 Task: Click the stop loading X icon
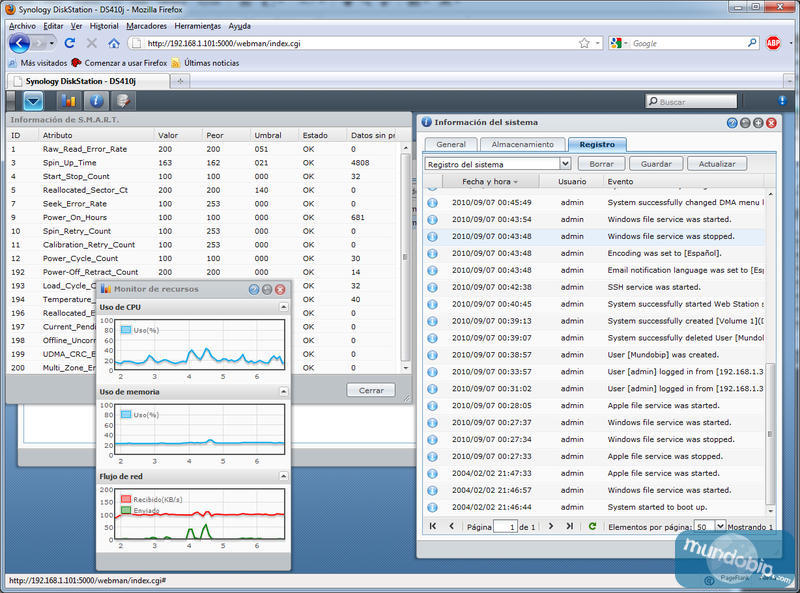pos(92,43)
